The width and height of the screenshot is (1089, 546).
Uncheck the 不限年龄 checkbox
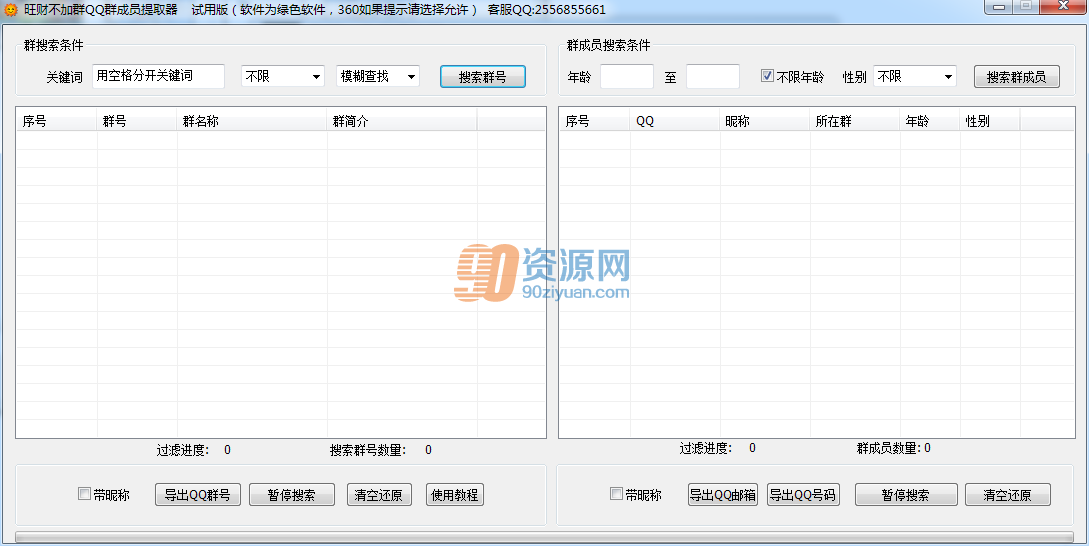(767, 76)
